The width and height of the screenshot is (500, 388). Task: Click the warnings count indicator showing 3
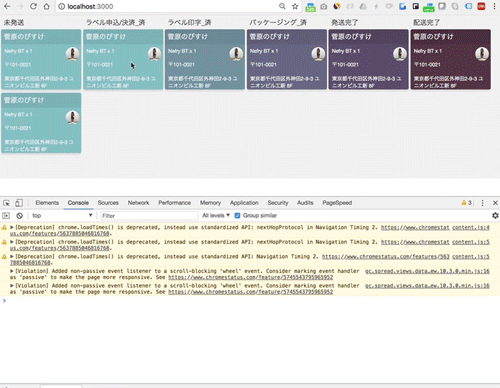point(466,203)
